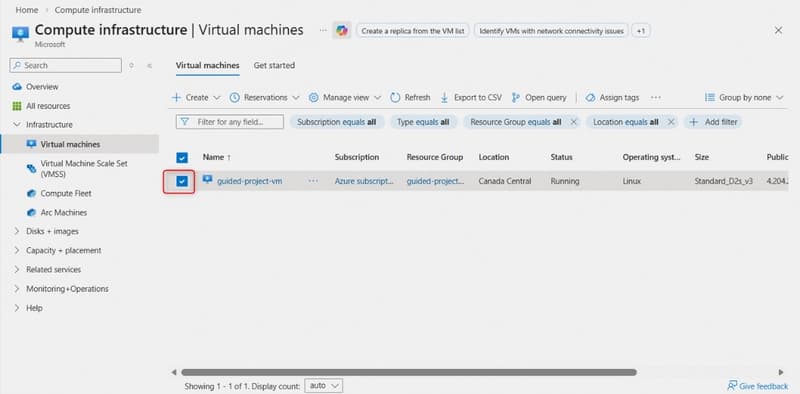Viewport: 800px width, 394px height.
Task: Switch to the Get started tab
Action: [x=274, y=65]
